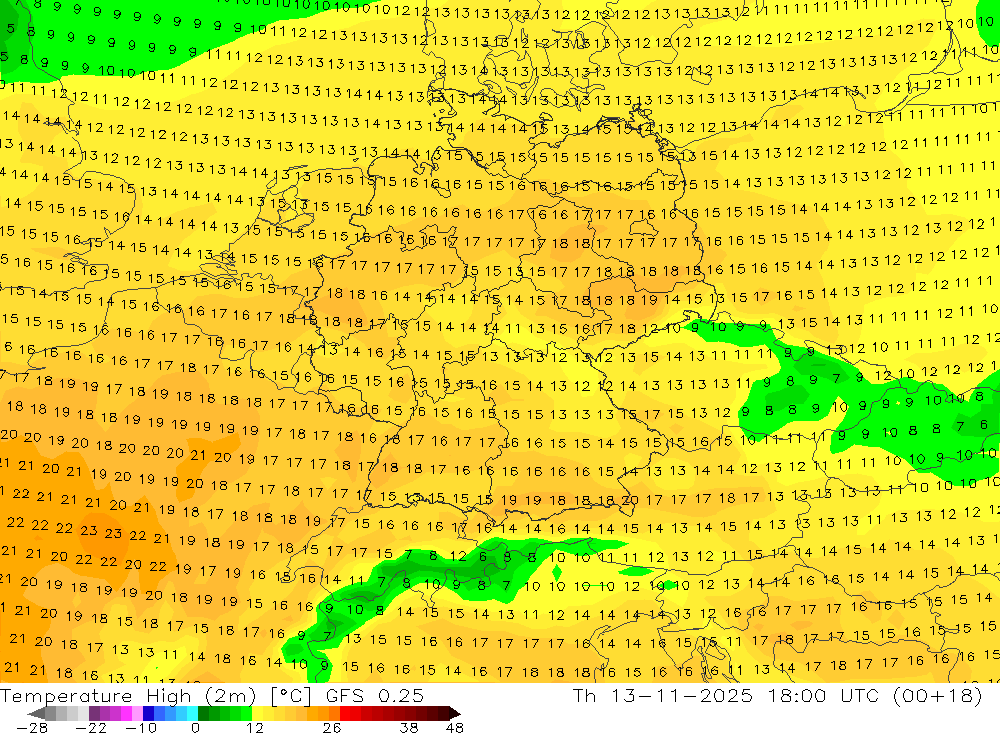Click the dark brown right arrow end of legend
Image resolution: width=1000 pixels, height=733 pixels.
455,713
